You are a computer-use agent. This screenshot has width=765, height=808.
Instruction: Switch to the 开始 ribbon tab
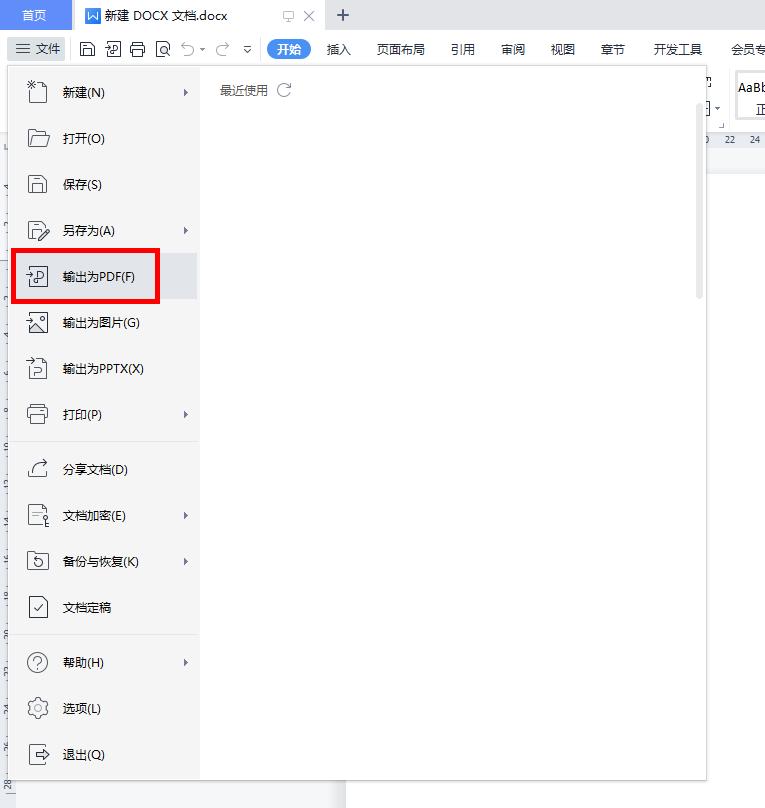tap(288, 49)
